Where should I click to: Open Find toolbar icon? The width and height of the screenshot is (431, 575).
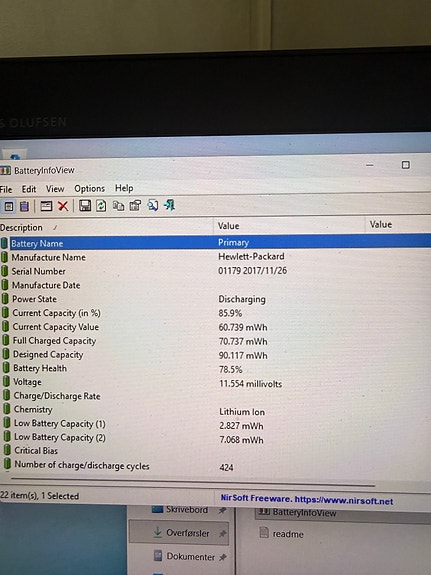coord(152,205)
